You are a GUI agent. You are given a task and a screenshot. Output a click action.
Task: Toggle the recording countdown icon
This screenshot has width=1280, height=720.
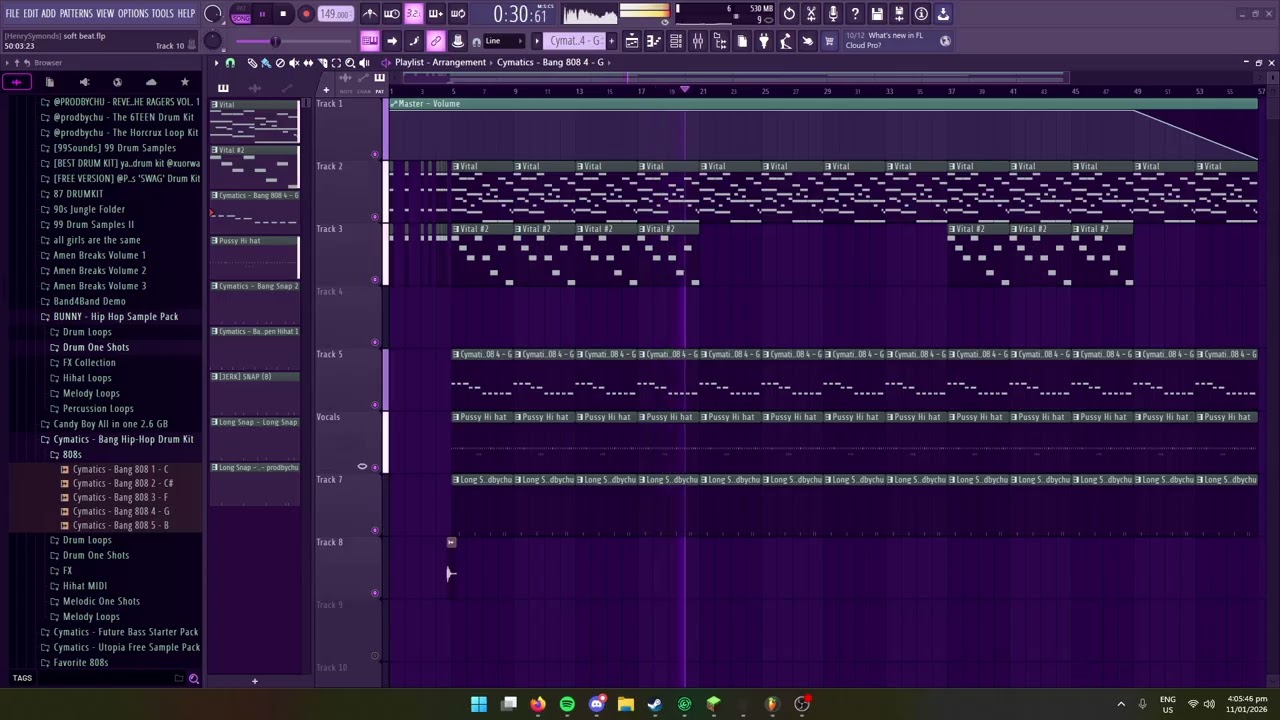point(414,14)
